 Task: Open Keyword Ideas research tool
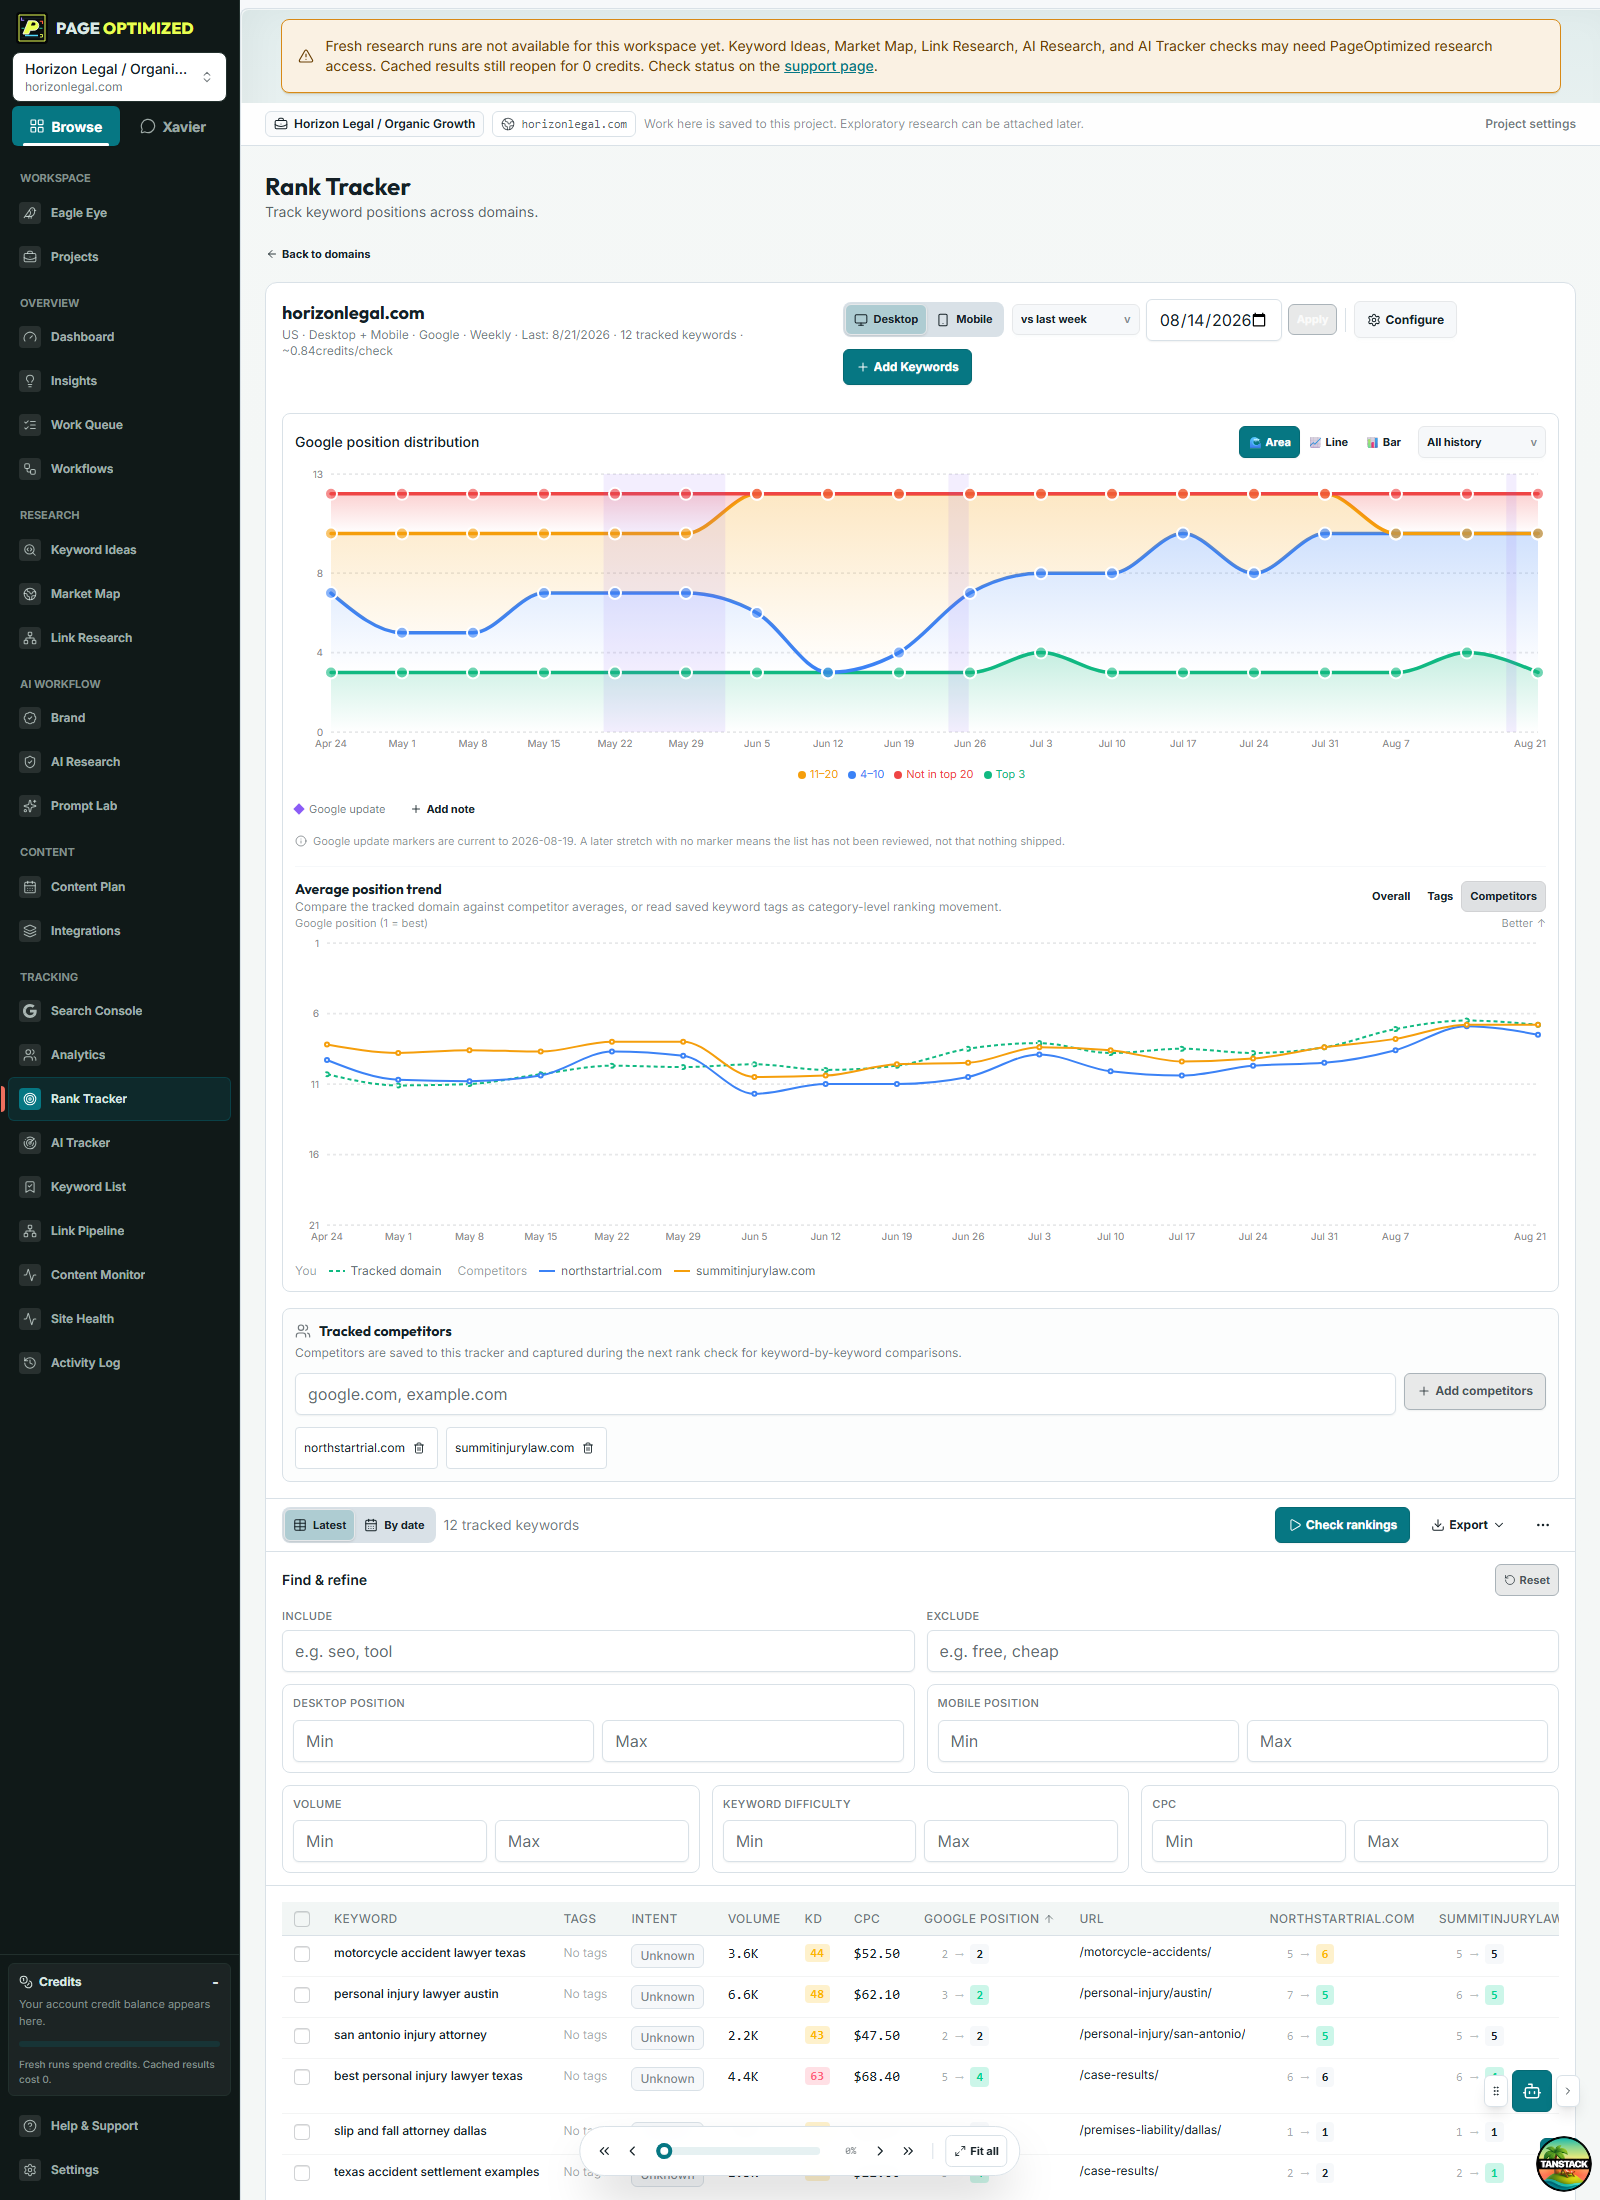pyautogui.click(x=119, y=550)
